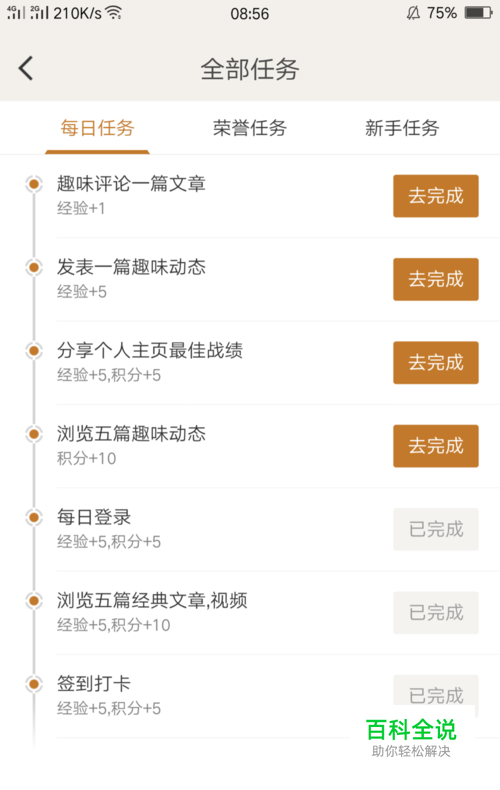Click timeline dot beside 趣味评论一篇文章

tap(34, 184)
